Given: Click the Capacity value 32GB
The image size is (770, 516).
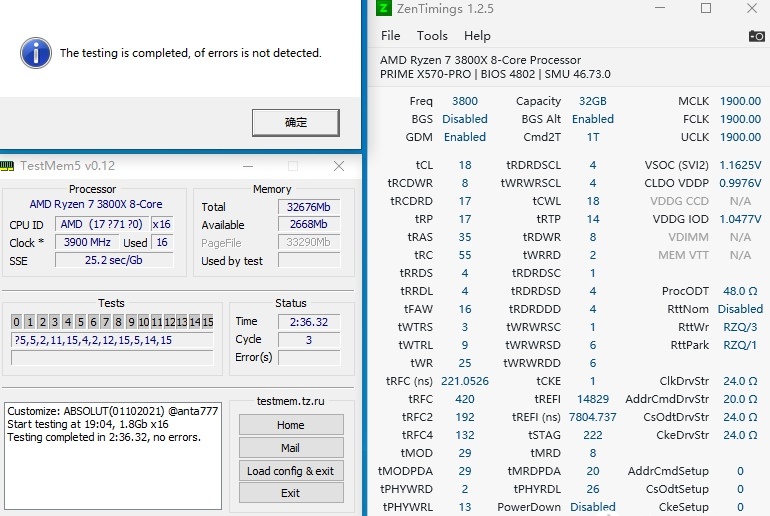Looking at the screenshot, I should pos(593,101).
